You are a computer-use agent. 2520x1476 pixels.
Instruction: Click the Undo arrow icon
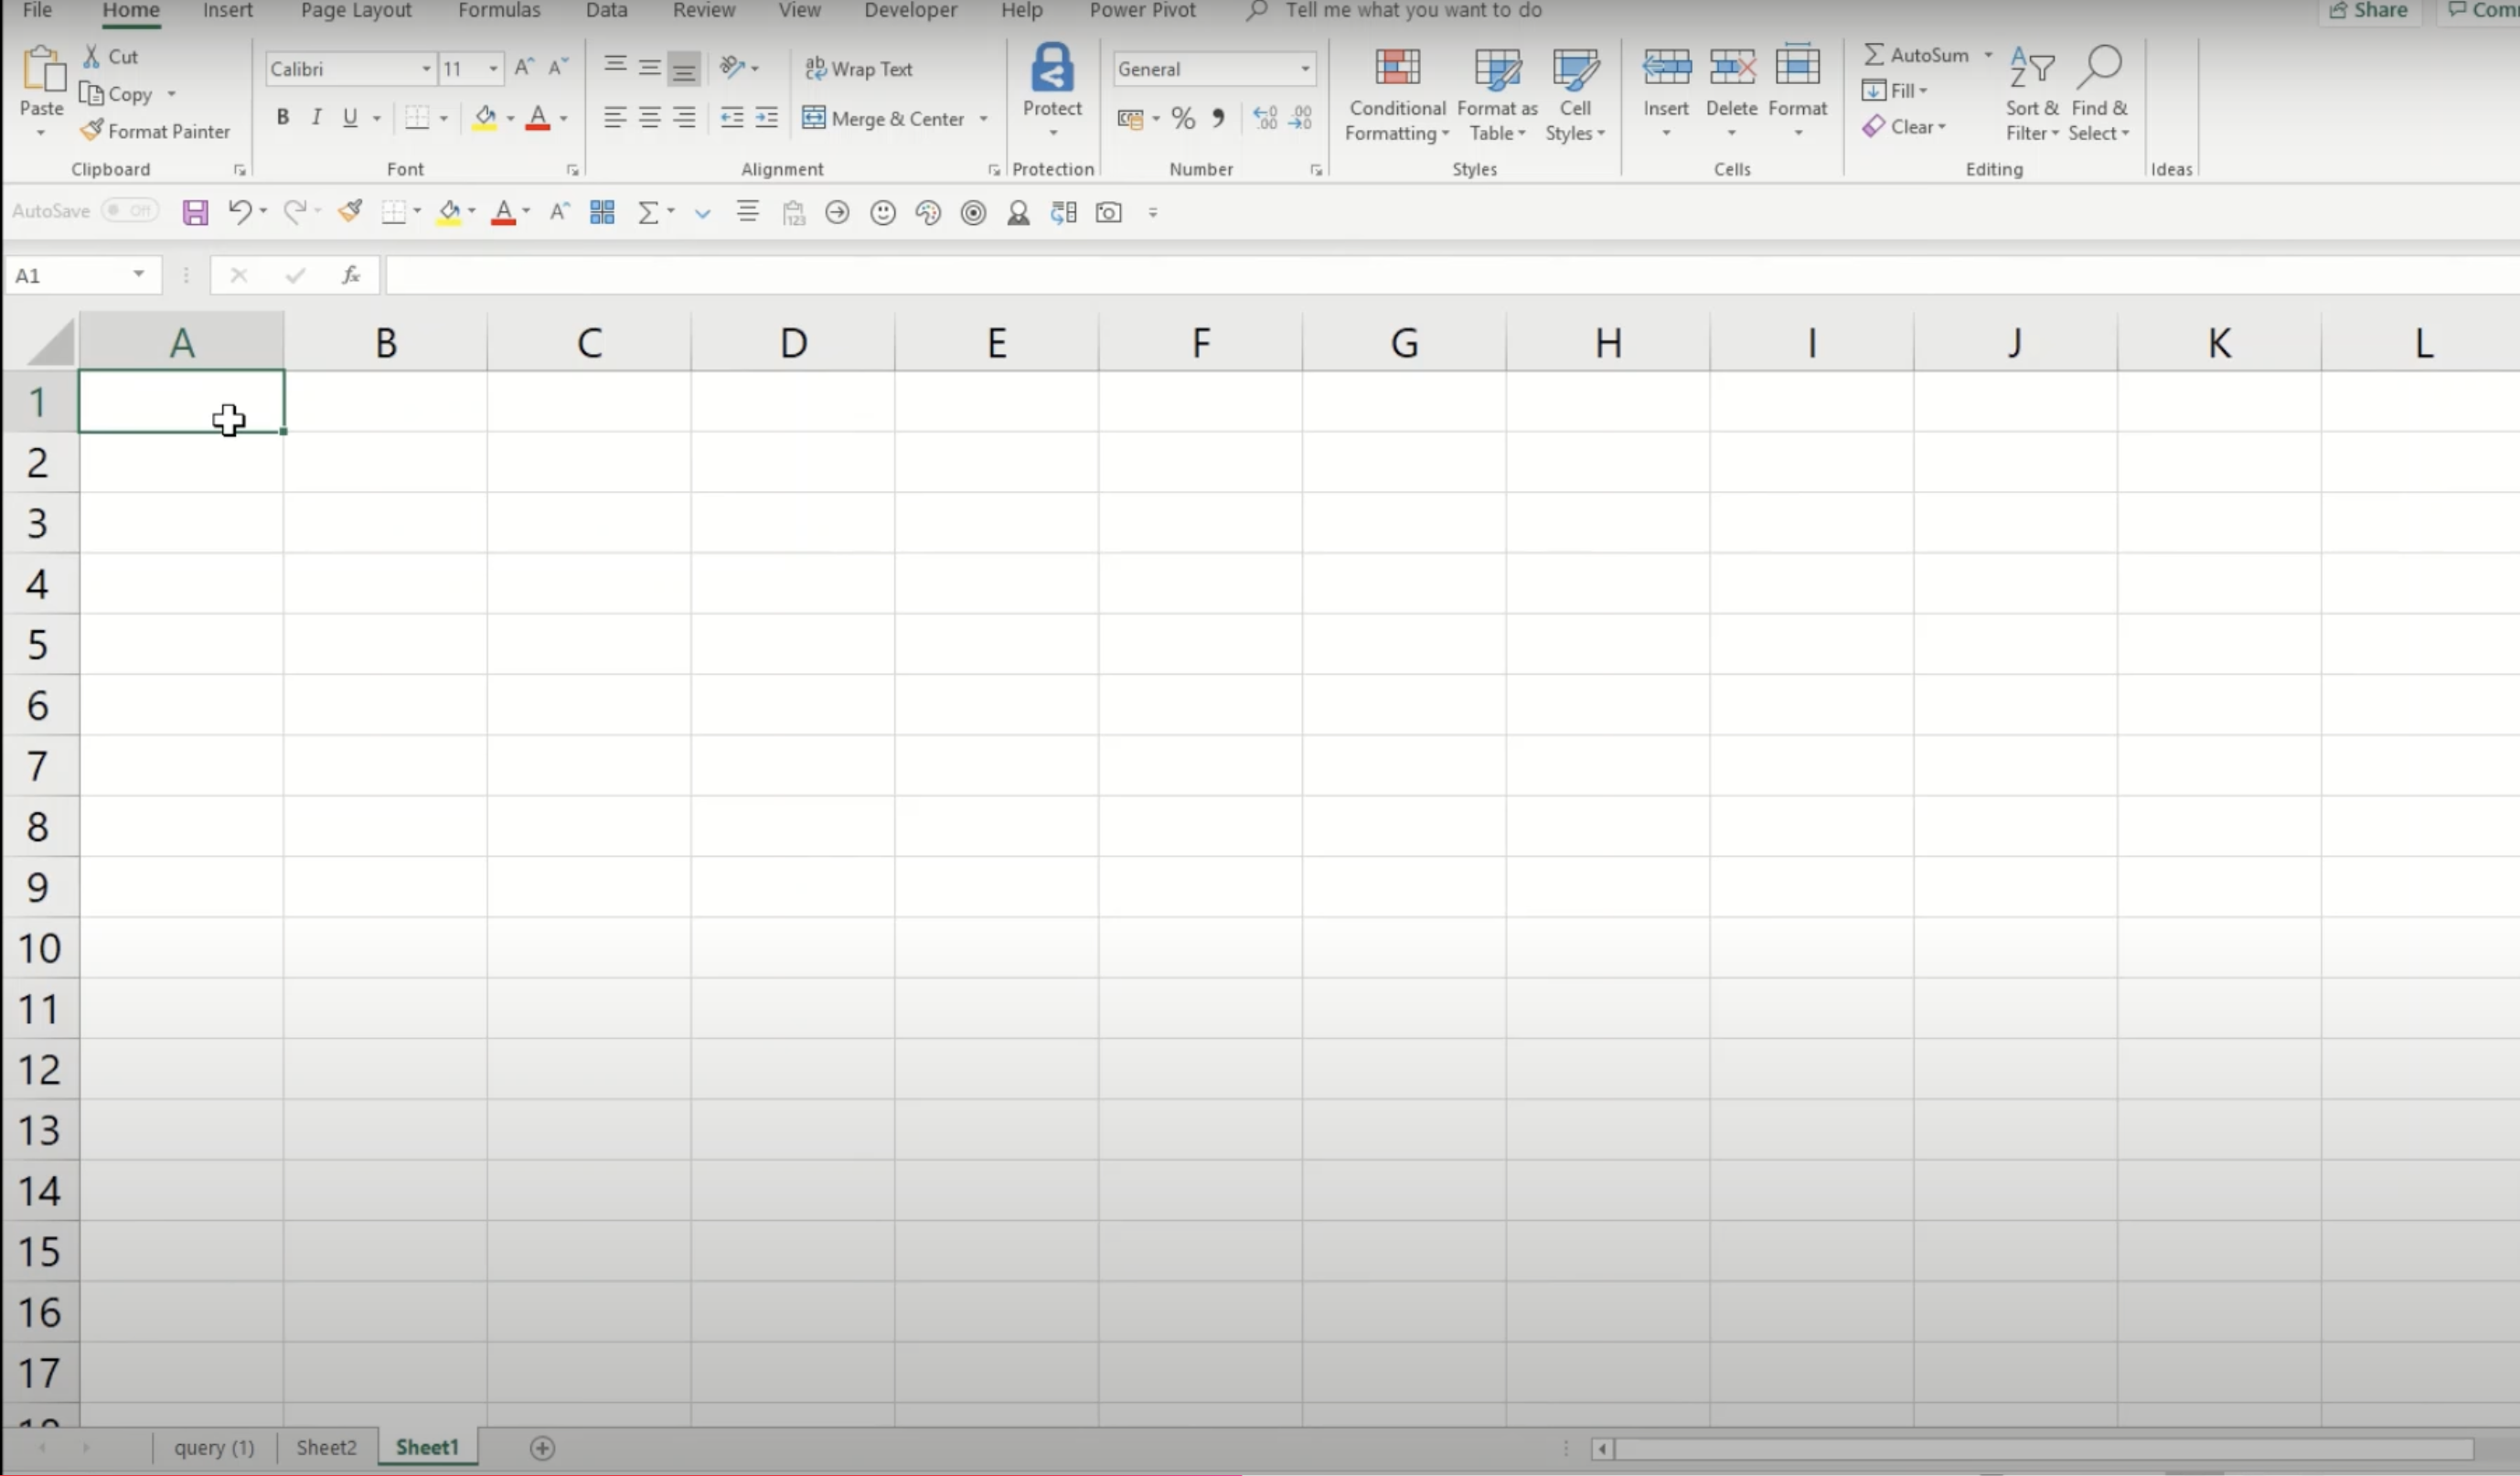click(x=239, y=212)
